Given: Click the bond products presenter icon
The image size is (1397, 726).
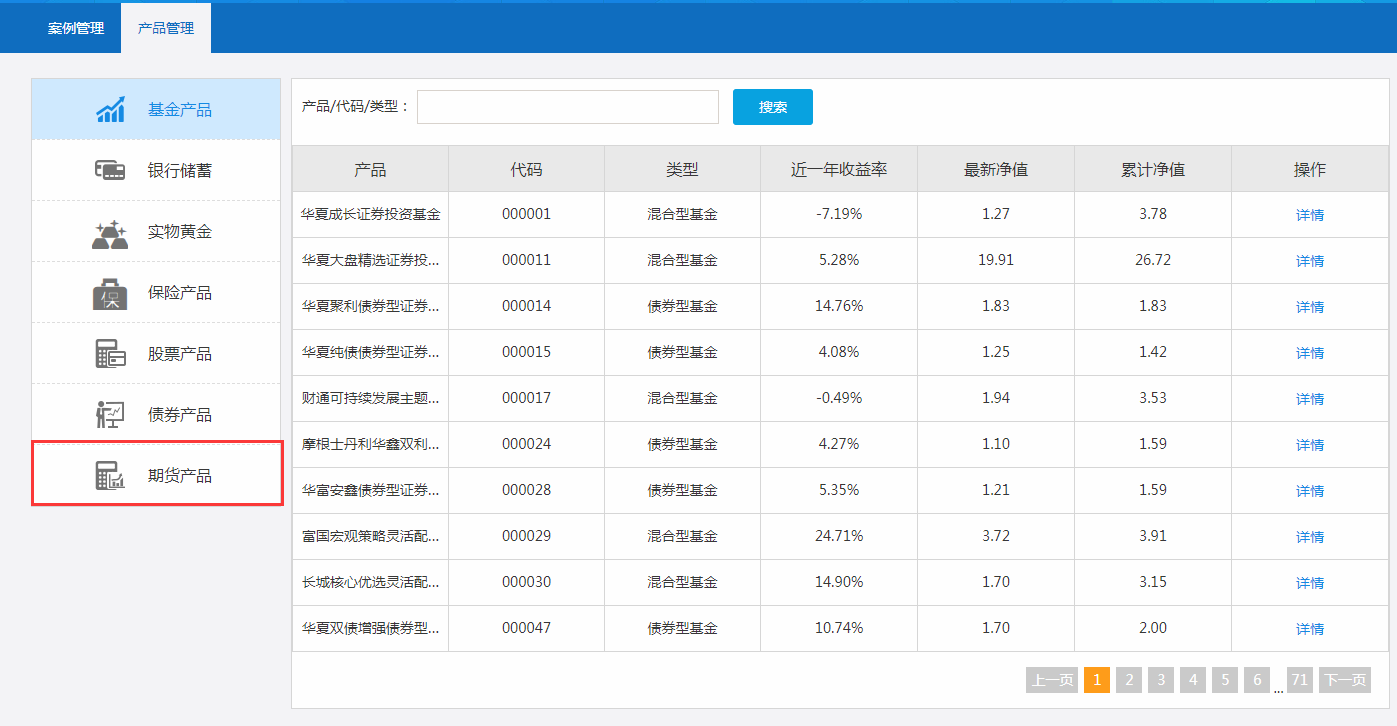Looking at the screenshot, I should 110,415.
